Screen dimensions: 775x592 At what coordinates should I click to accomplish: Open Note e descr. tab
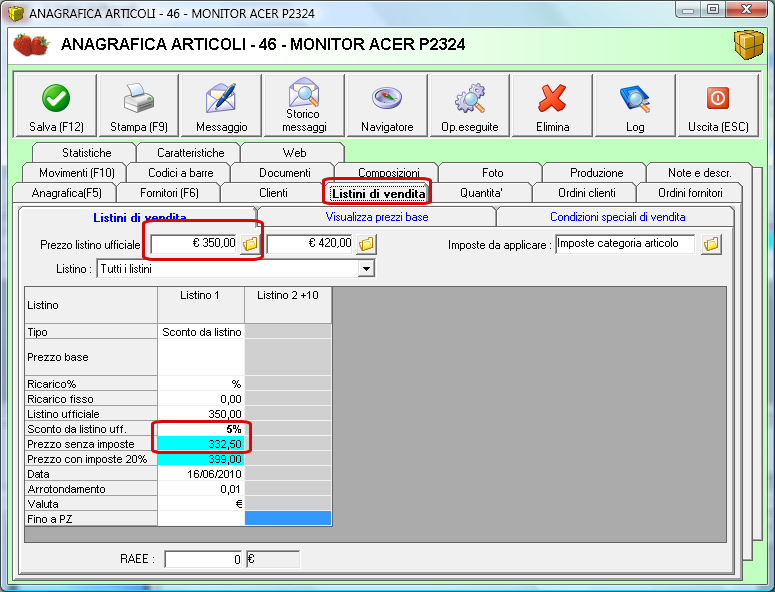pos(699,173)
